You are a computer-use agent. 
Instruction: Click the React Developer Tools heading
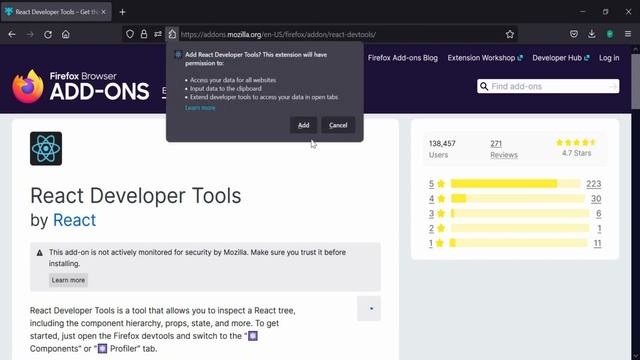tap(136, 196)
